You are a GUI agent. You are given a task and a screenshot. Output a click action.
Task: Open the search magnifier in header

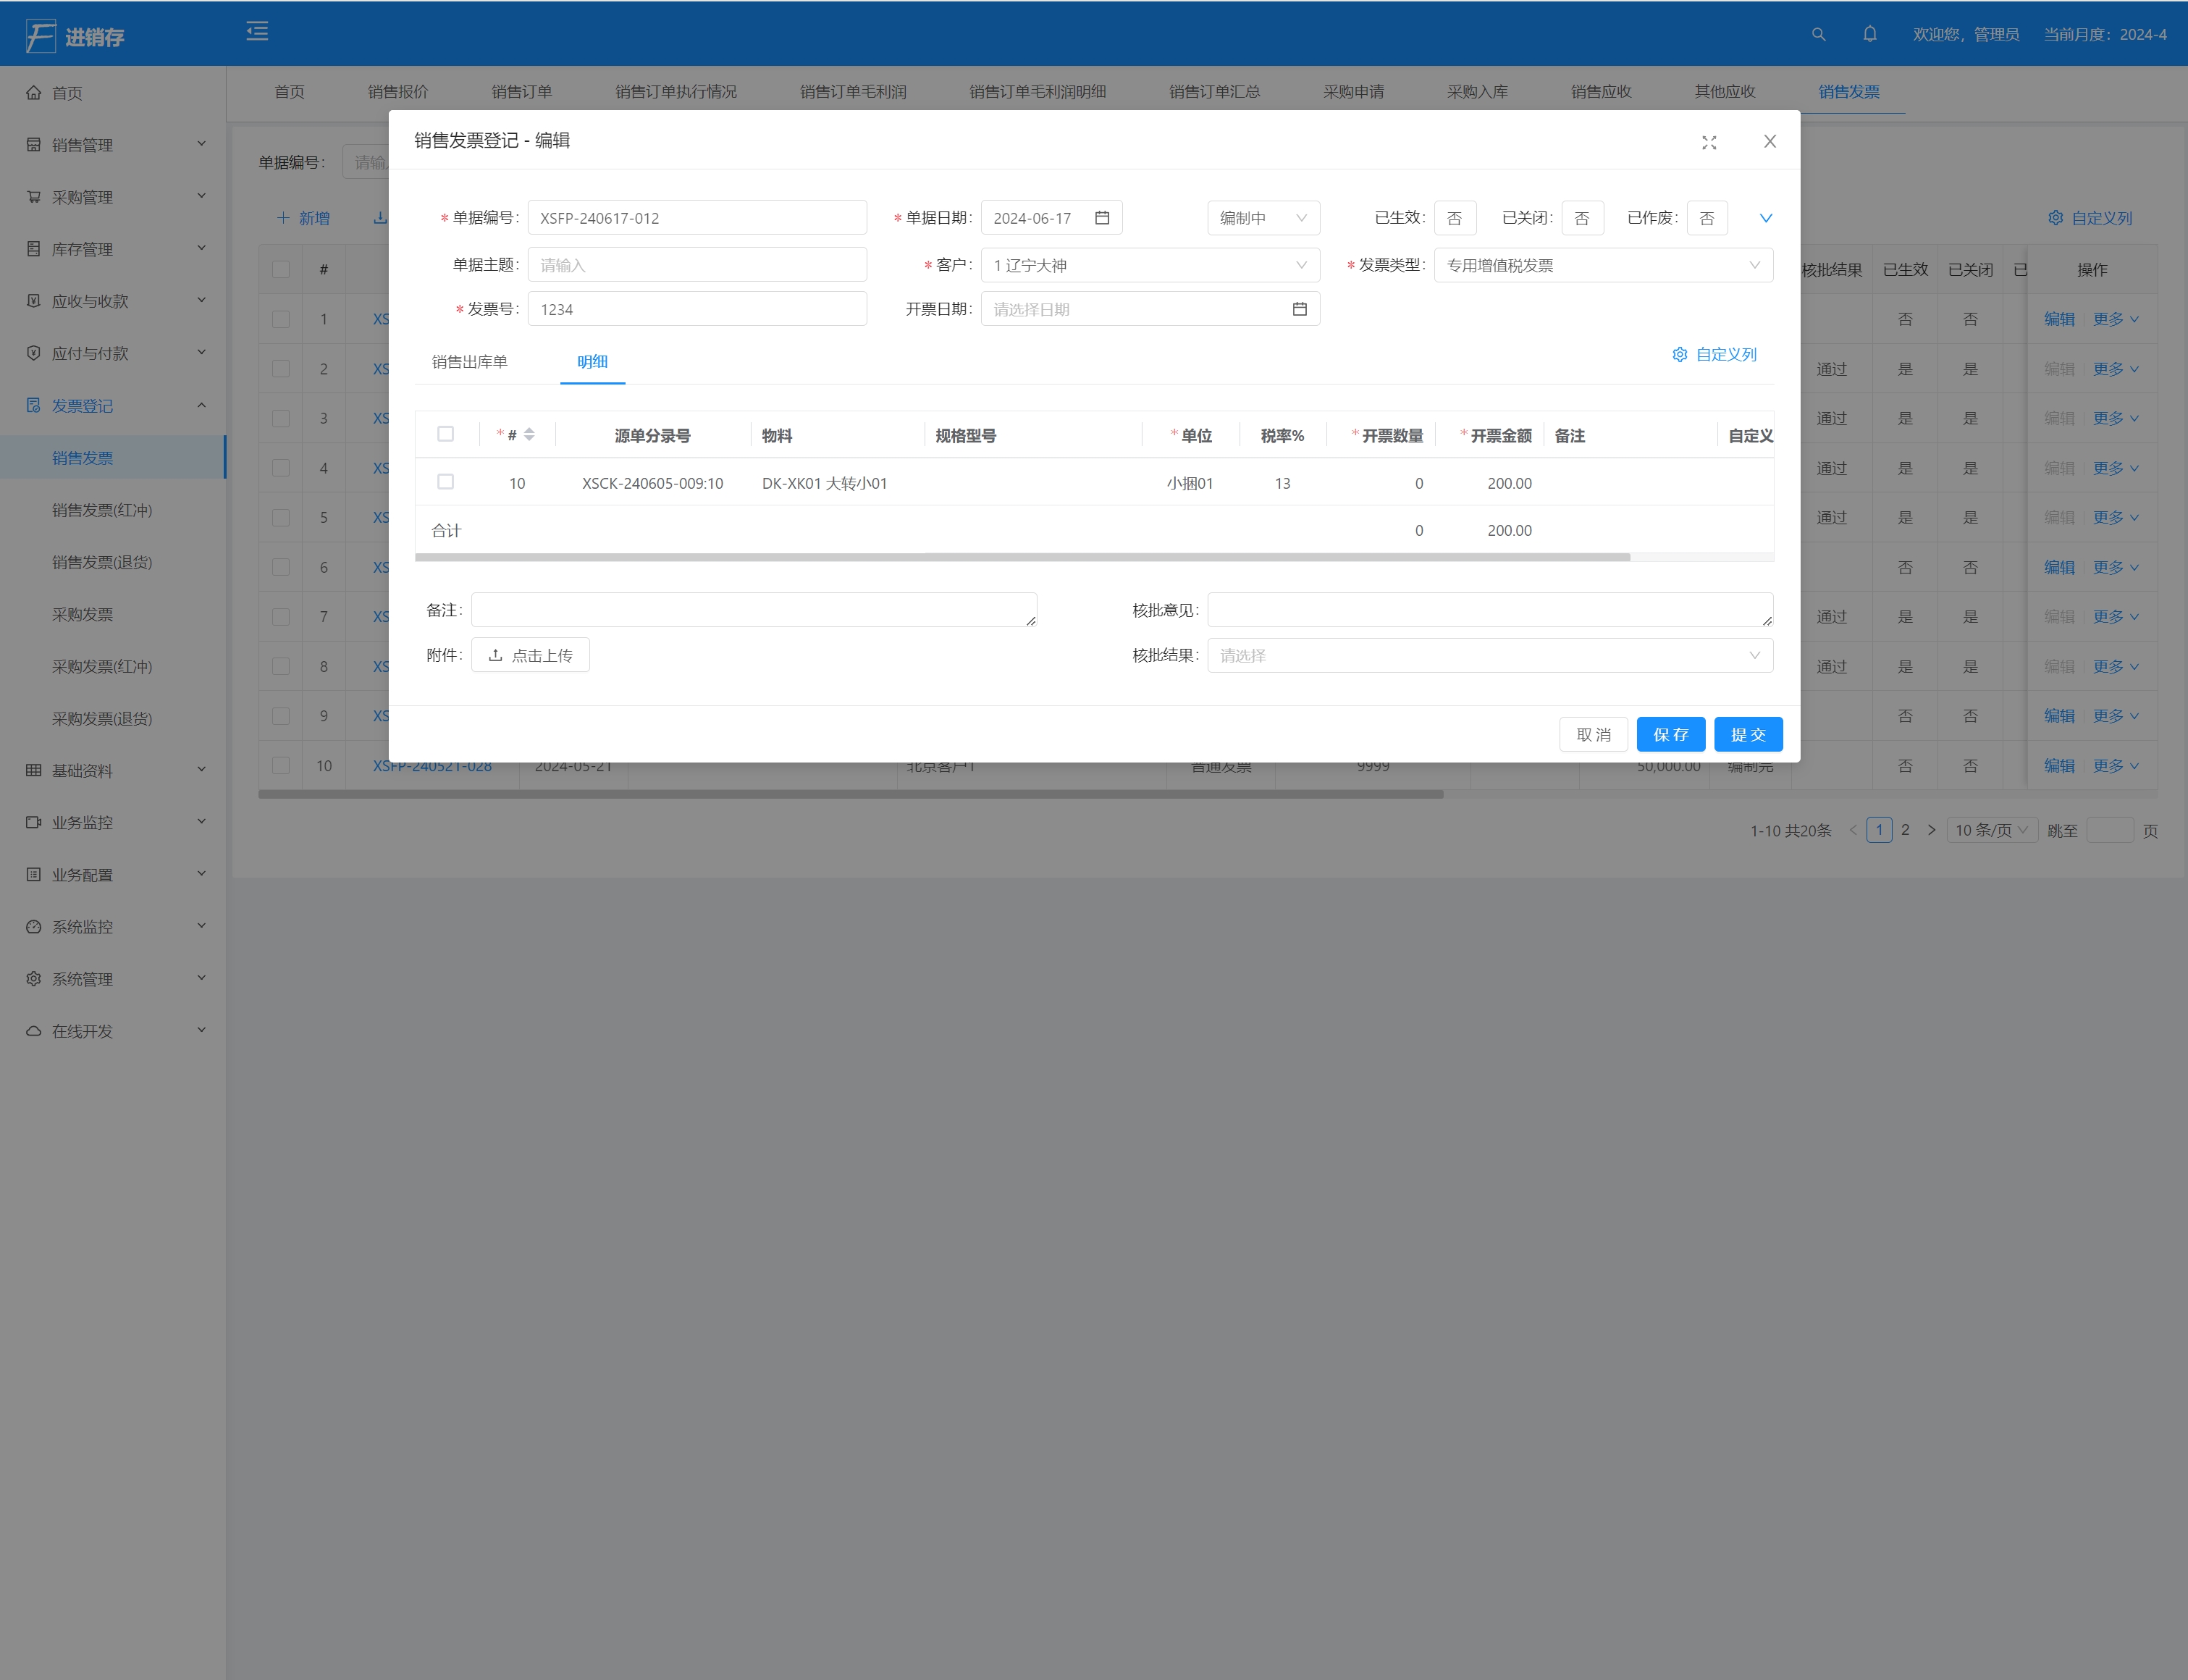pos(1818,34)
